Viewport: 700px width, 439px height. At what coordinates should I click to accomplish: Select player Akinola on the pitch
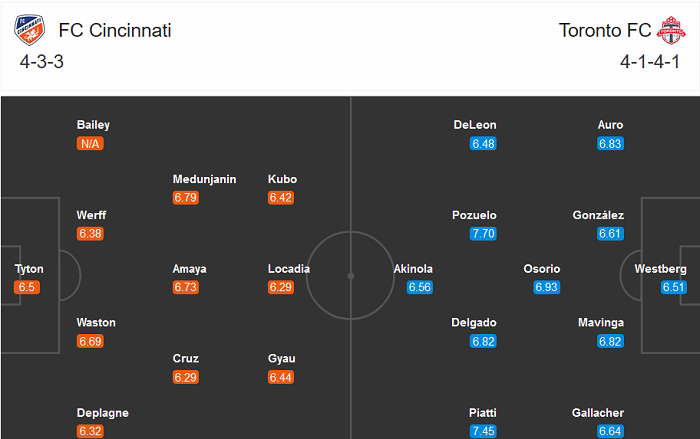pyautogui.click(x=413, y=269)
